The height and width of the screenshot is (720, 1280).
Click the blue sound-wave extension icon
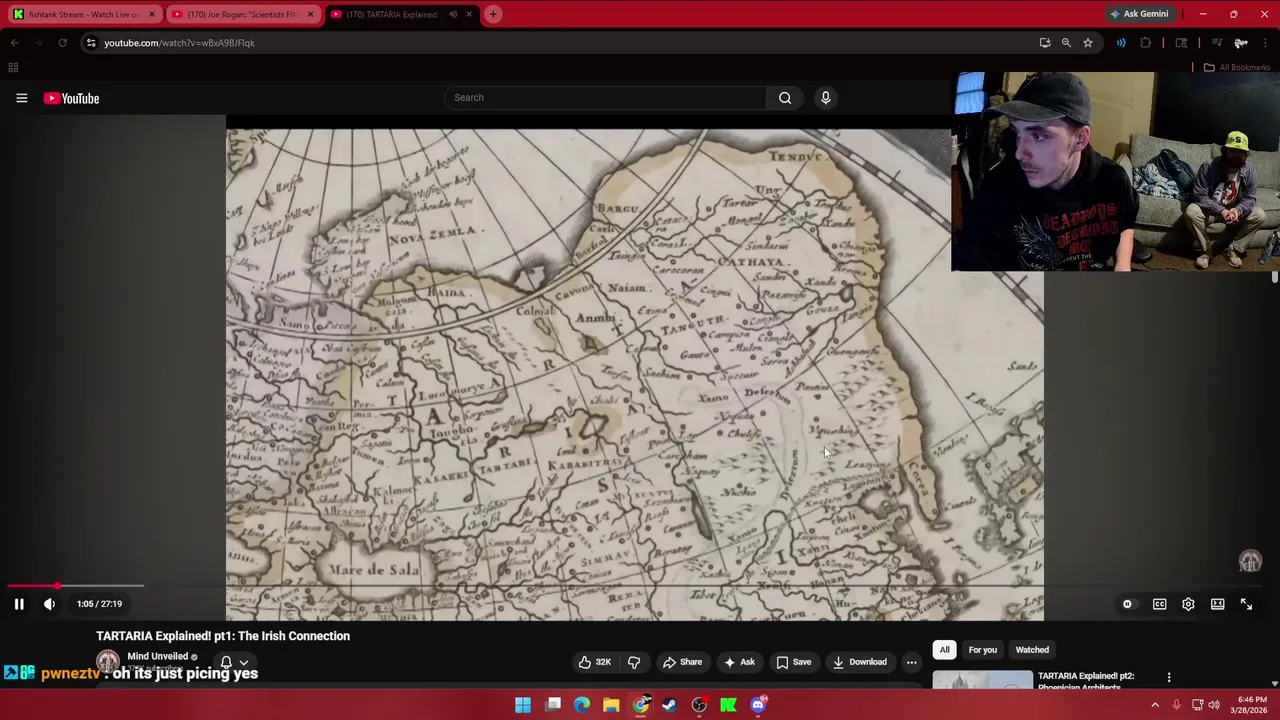(x=1121, y=43)
